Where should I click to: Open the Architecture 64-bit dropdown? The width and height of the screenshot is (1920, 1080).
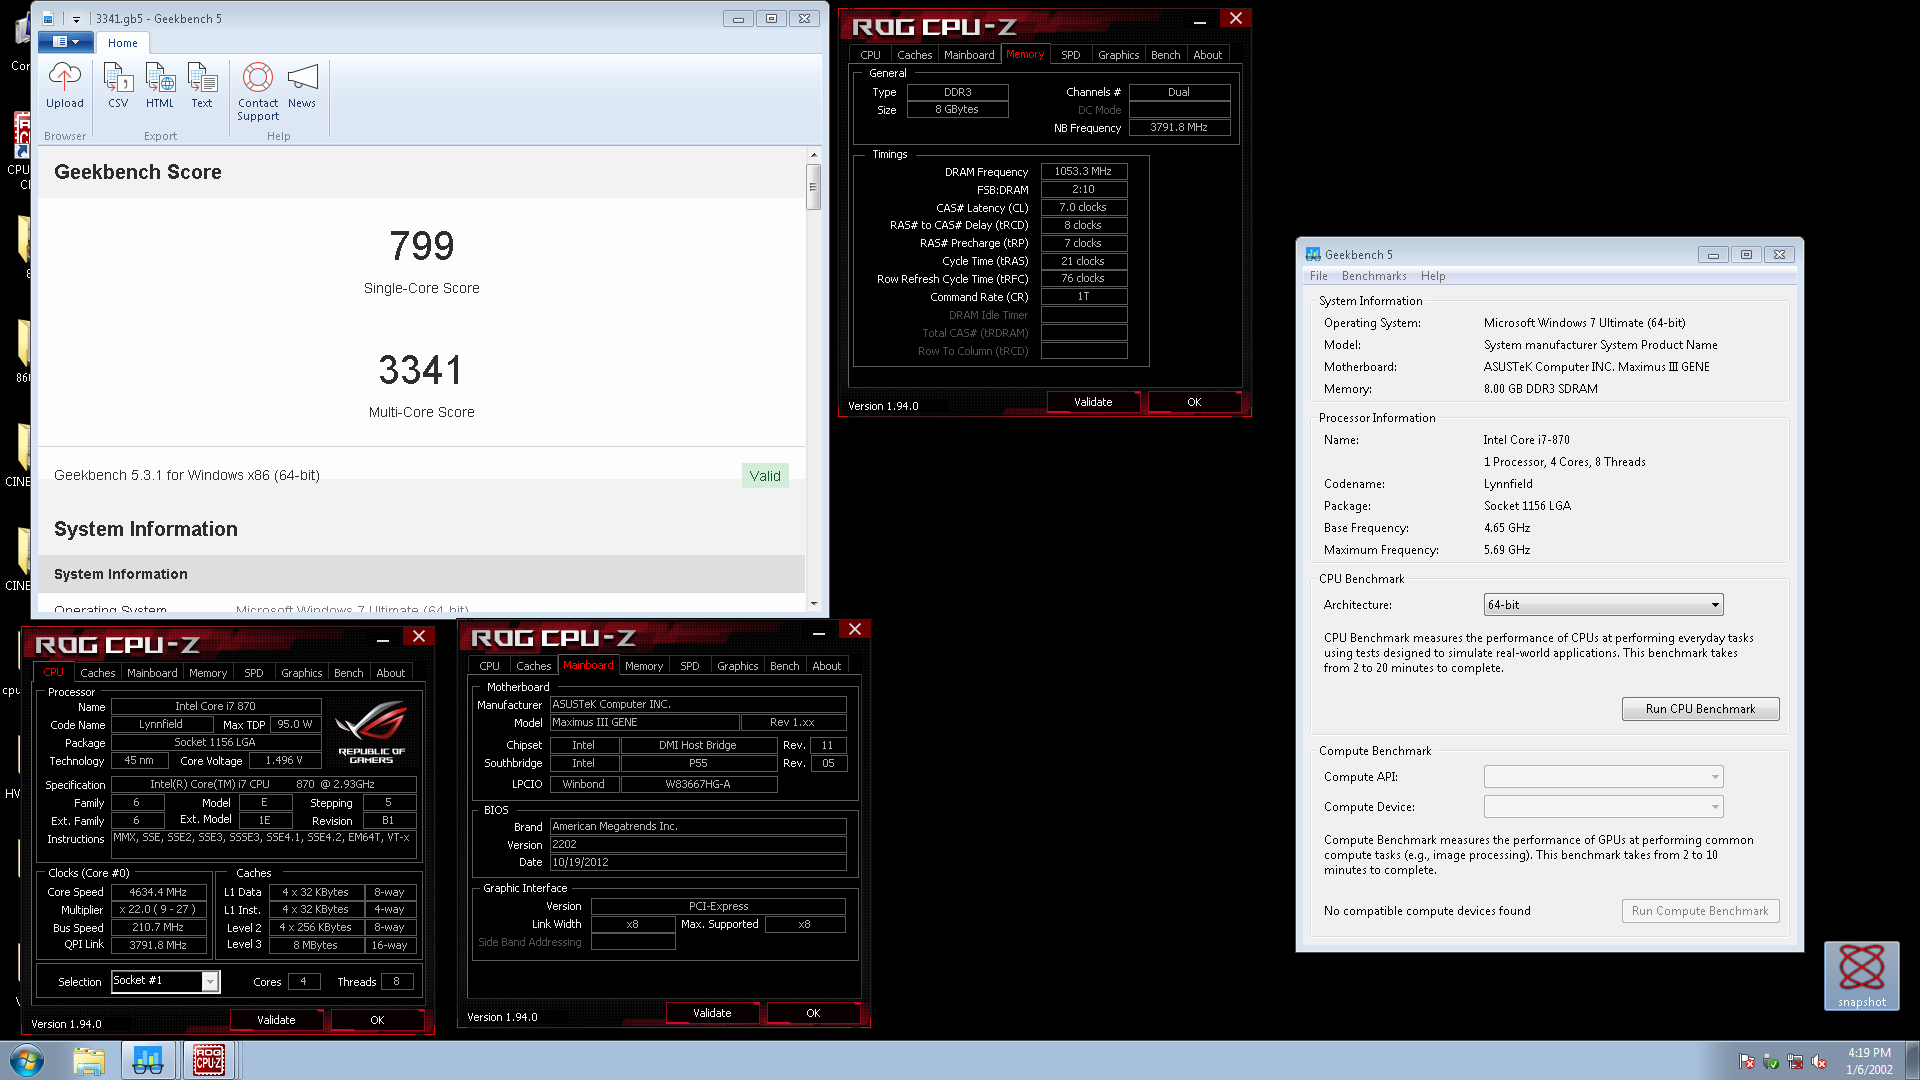(x=1603, y=605)
